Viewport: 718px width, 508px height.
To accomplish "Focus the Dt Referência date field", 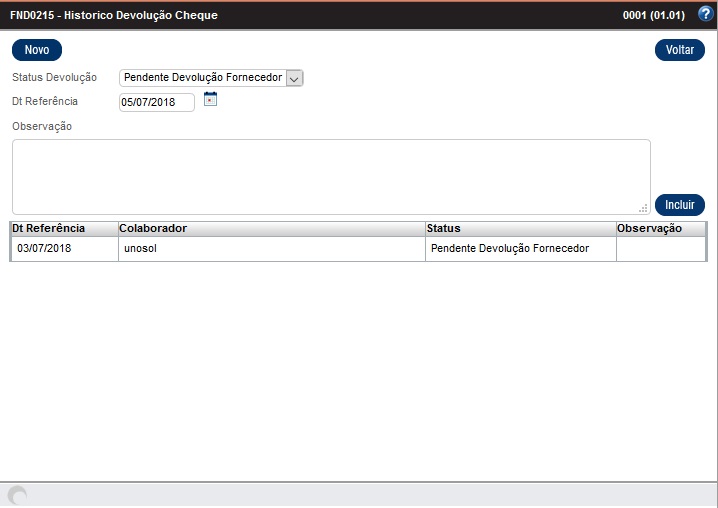I will tap(157, 102).
